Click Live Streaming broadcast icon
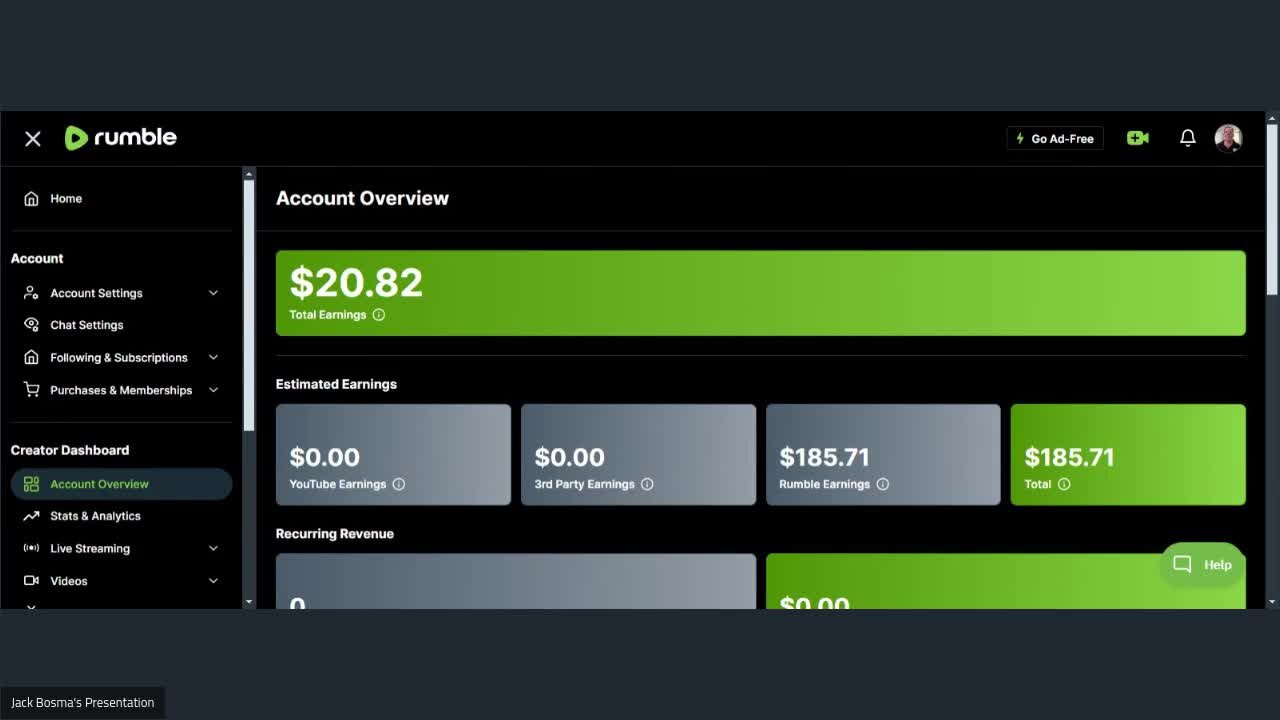Screen dimensions: 1280x720 [31, 548]
